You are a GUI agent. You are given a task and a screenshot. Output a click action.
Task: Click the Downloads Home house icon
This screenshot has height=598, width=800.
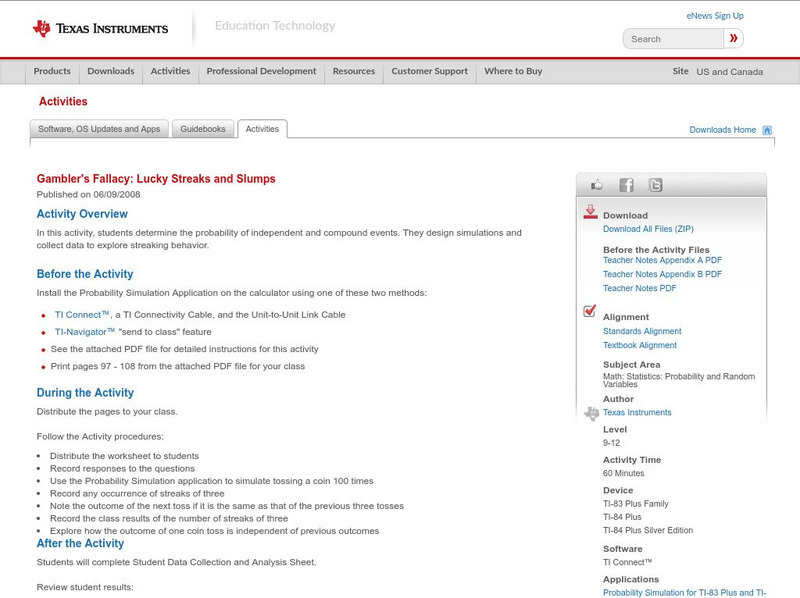click(767, 130)
